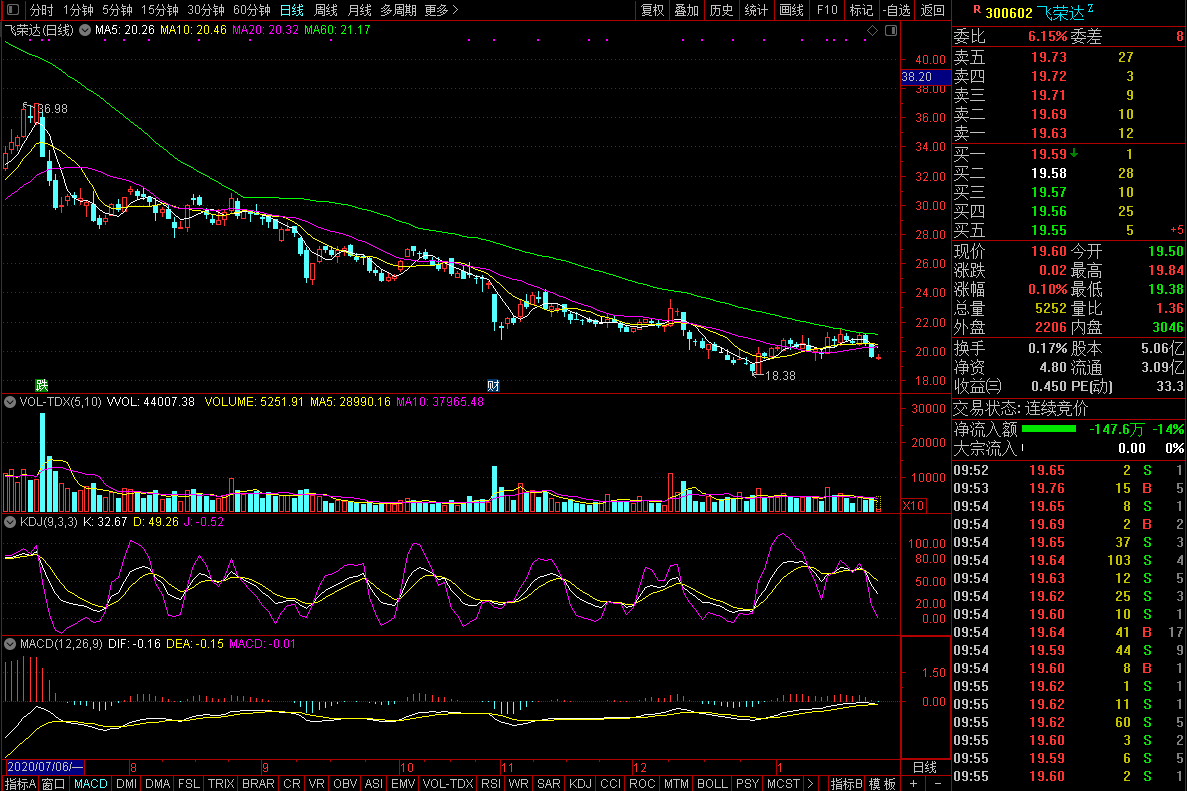The image size is (1187, 791).
Task: Click the 返回 back button
Action: click(933, 10)
